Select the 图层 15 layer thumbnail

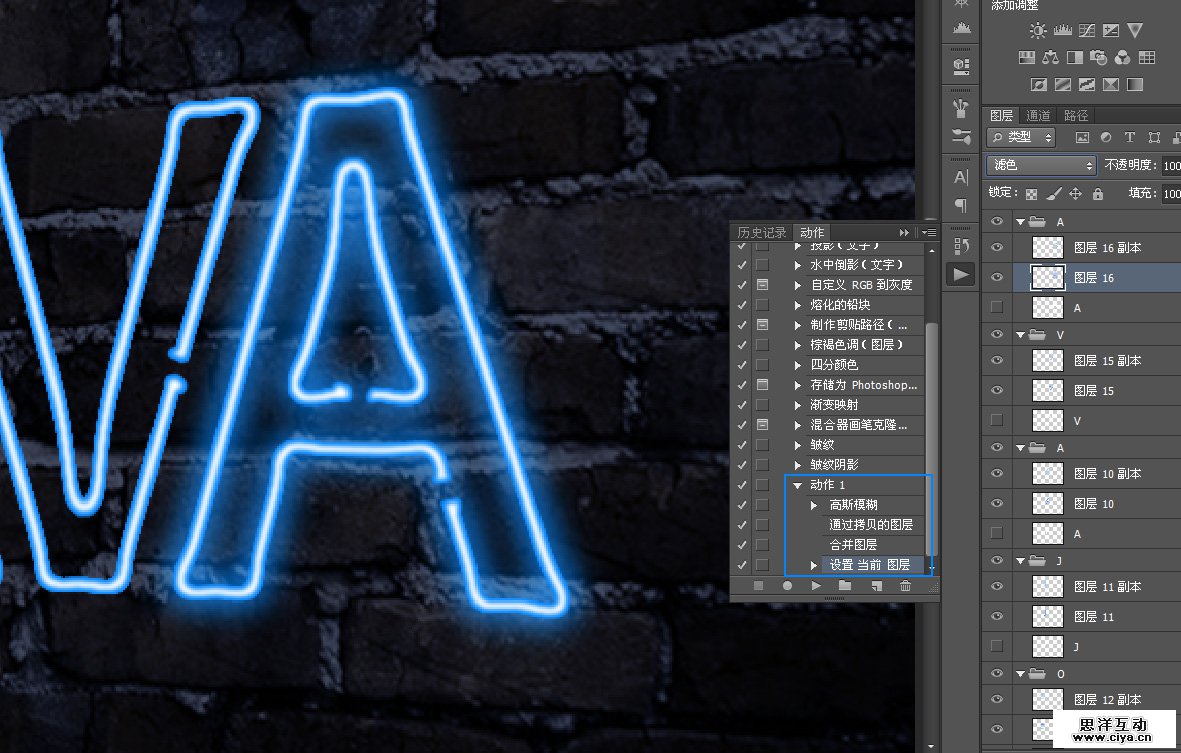click(1047, 390)
